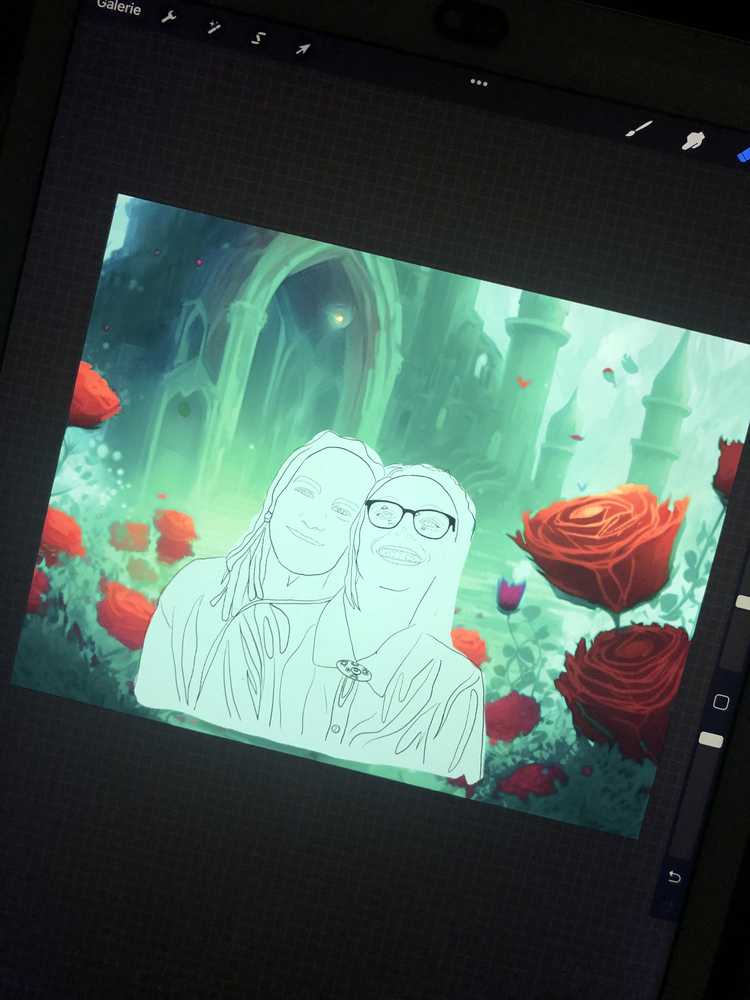Select the Paint brush tool
This screenshot has width=750, height=1000.
tap(639, 129)
